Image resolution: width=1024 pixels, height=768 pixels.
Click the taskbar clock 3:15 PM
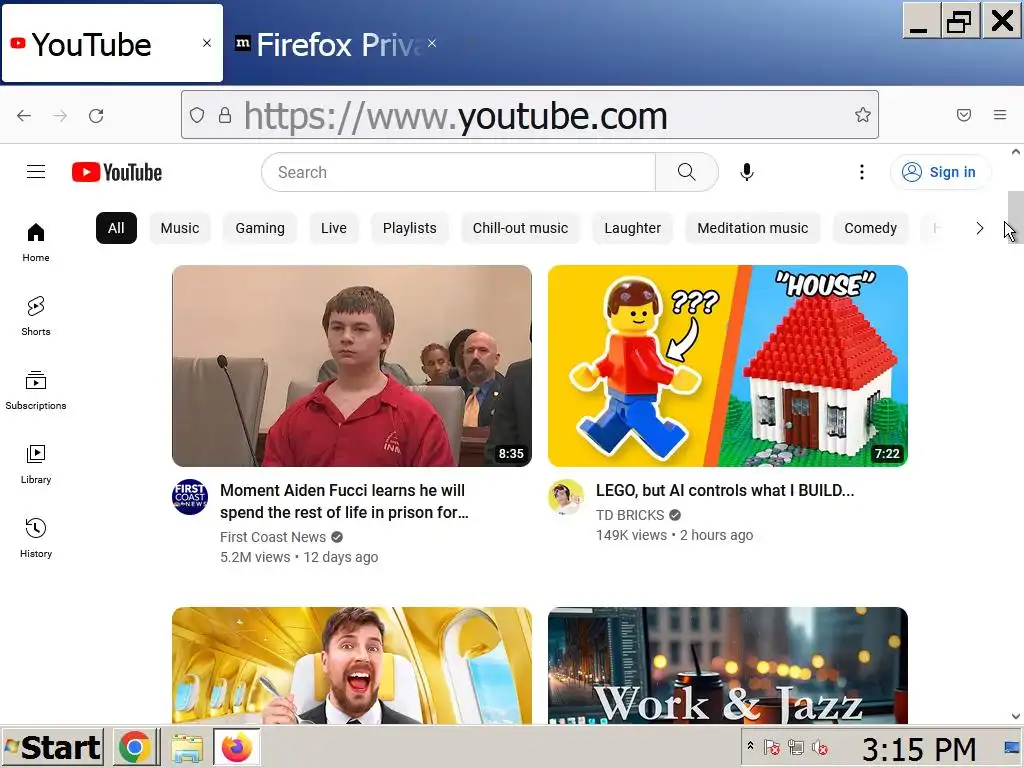pos(918,748)
